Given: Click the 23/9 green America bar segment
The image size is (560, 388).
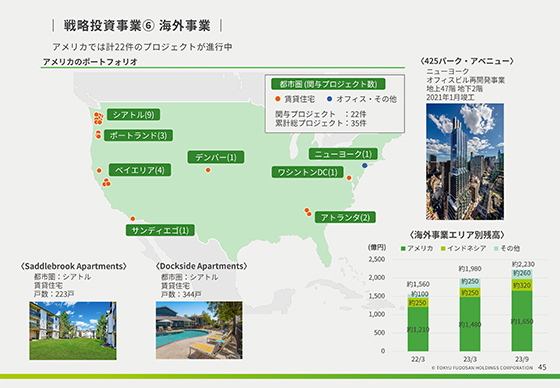Looking at the screenshot, I should pyautogui.click(x=522, y=321).
